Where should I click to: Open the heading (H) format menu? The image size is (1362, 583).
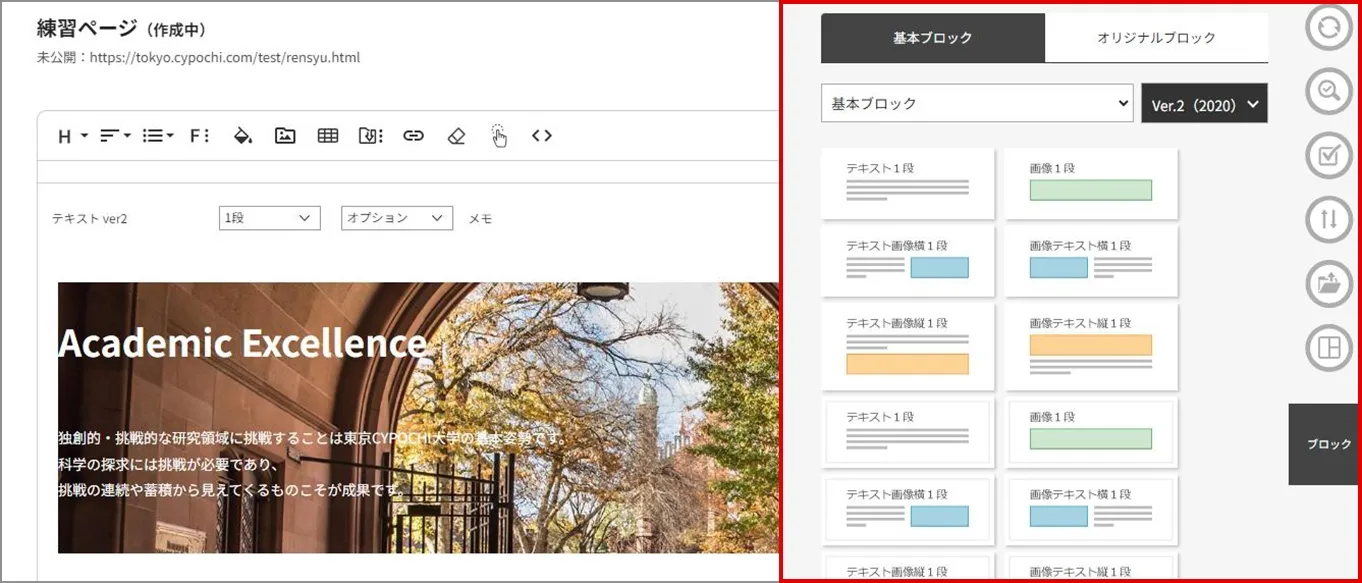click(72, 136)
